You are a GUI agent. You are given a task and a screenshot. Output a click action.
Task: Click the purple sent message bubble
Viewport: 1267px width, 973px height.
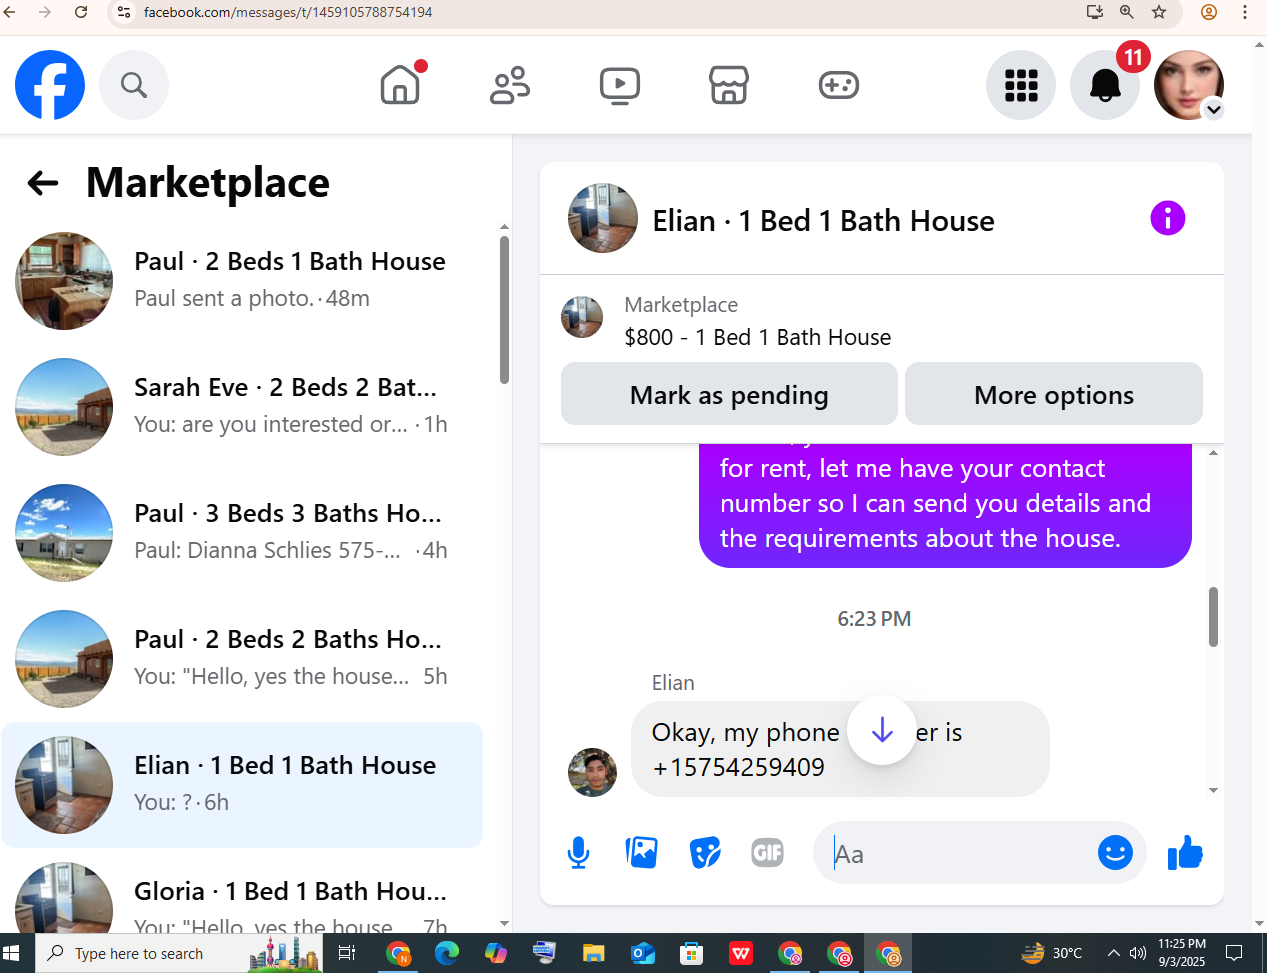tap(945, 504)
